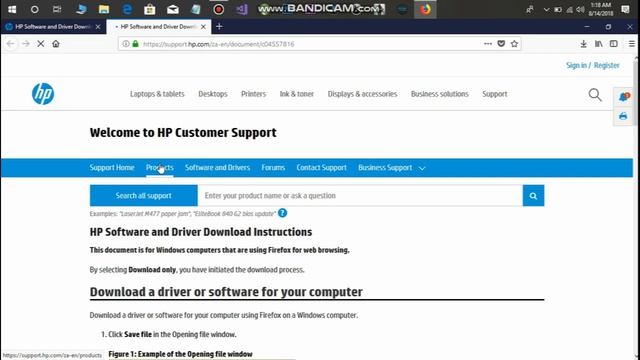640x360 pixels.
Task: Open the Firefox Library menu
Action: tap(599, 44)
